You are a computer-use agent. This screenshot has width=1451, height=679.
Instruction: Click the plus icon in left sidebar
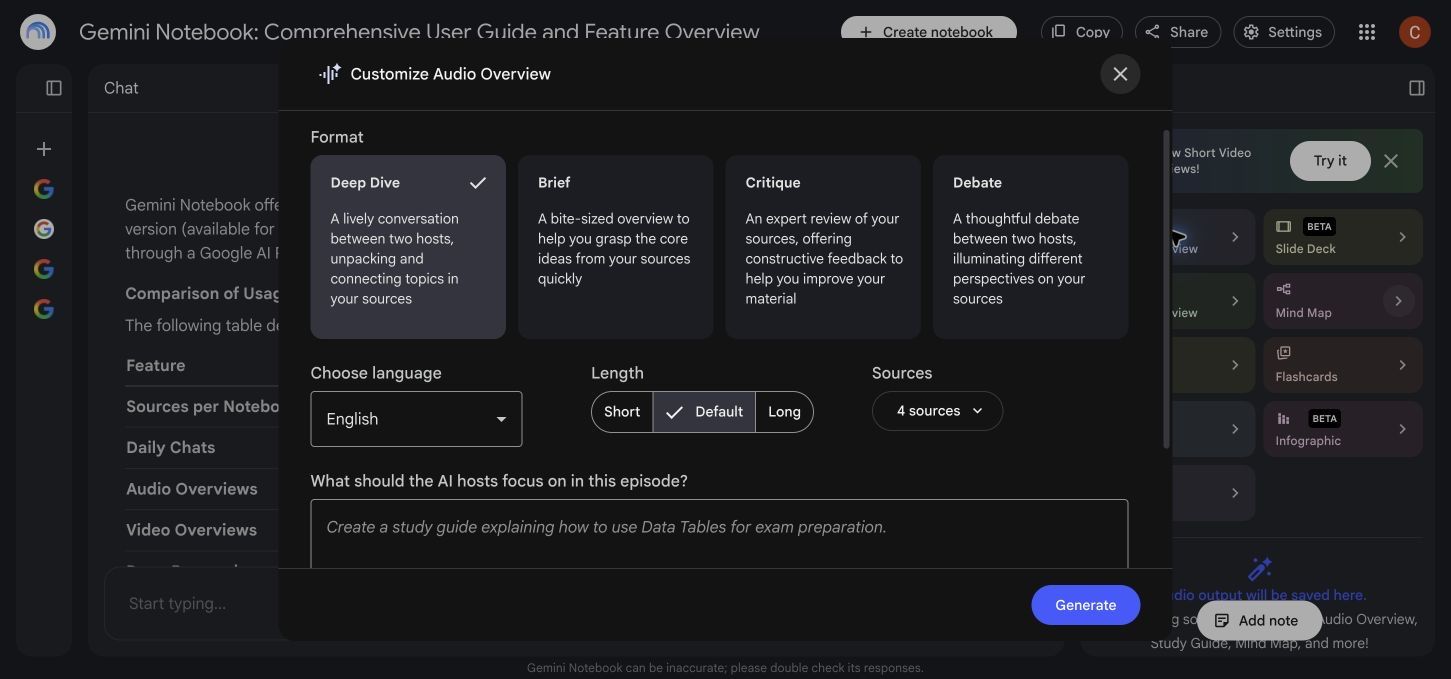point(44,149)
